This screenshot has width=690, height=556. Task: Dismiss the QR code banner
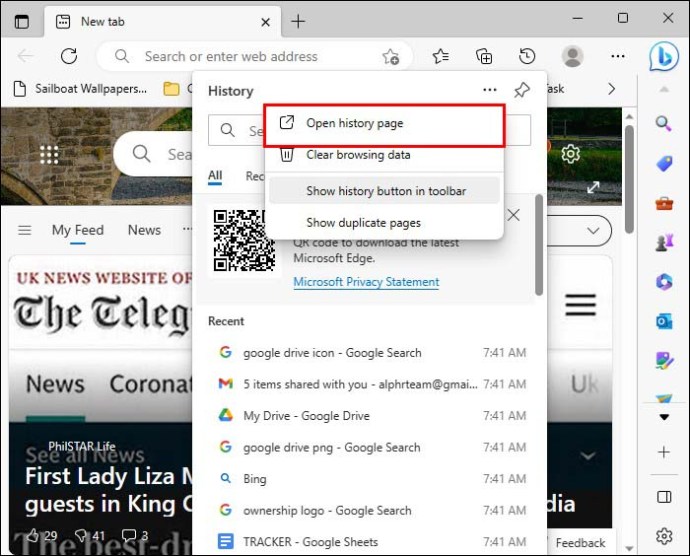coord(513,215)
